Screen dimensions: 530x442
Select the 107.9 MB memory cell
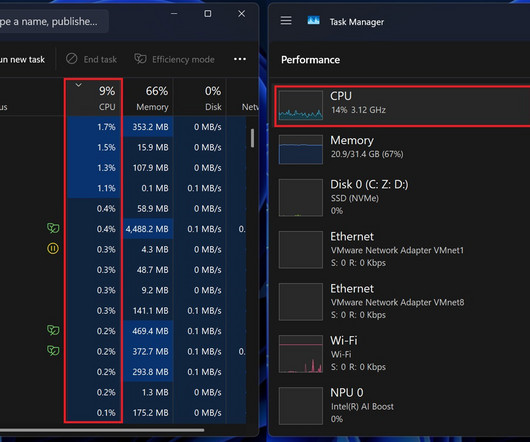pos(148,168)
